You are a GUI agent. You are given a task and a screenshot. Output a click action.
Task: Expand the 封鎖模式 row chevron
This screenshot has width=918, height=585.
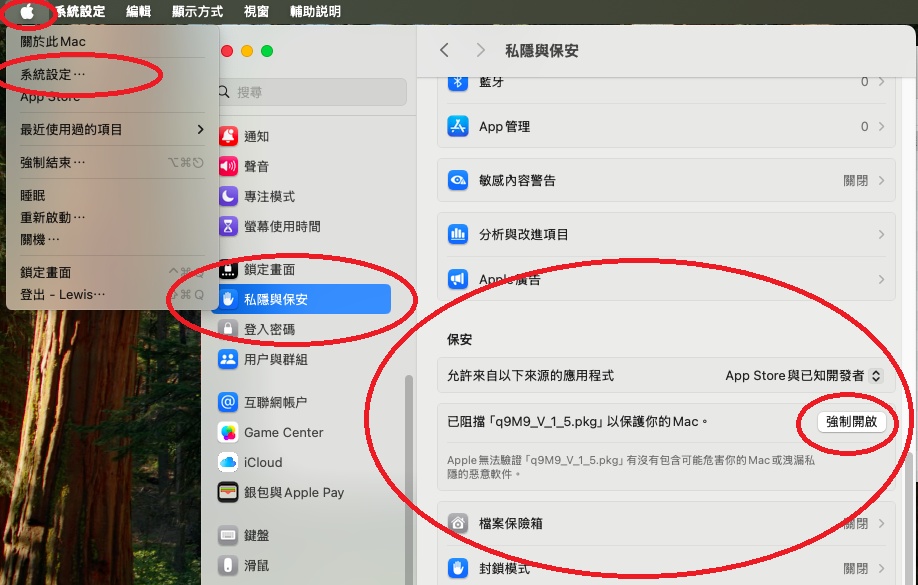[x=881, y=568]
